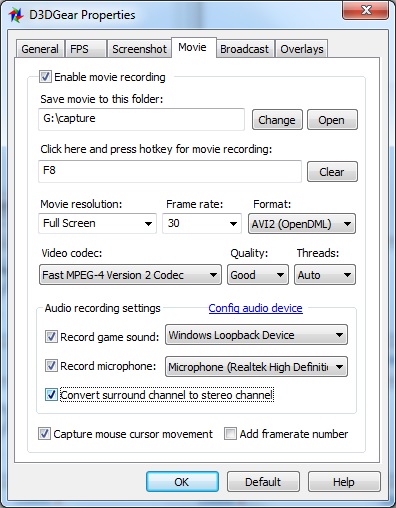Uncheck Record game sound
The image size is (396, 508).
(x=51, y=337)
